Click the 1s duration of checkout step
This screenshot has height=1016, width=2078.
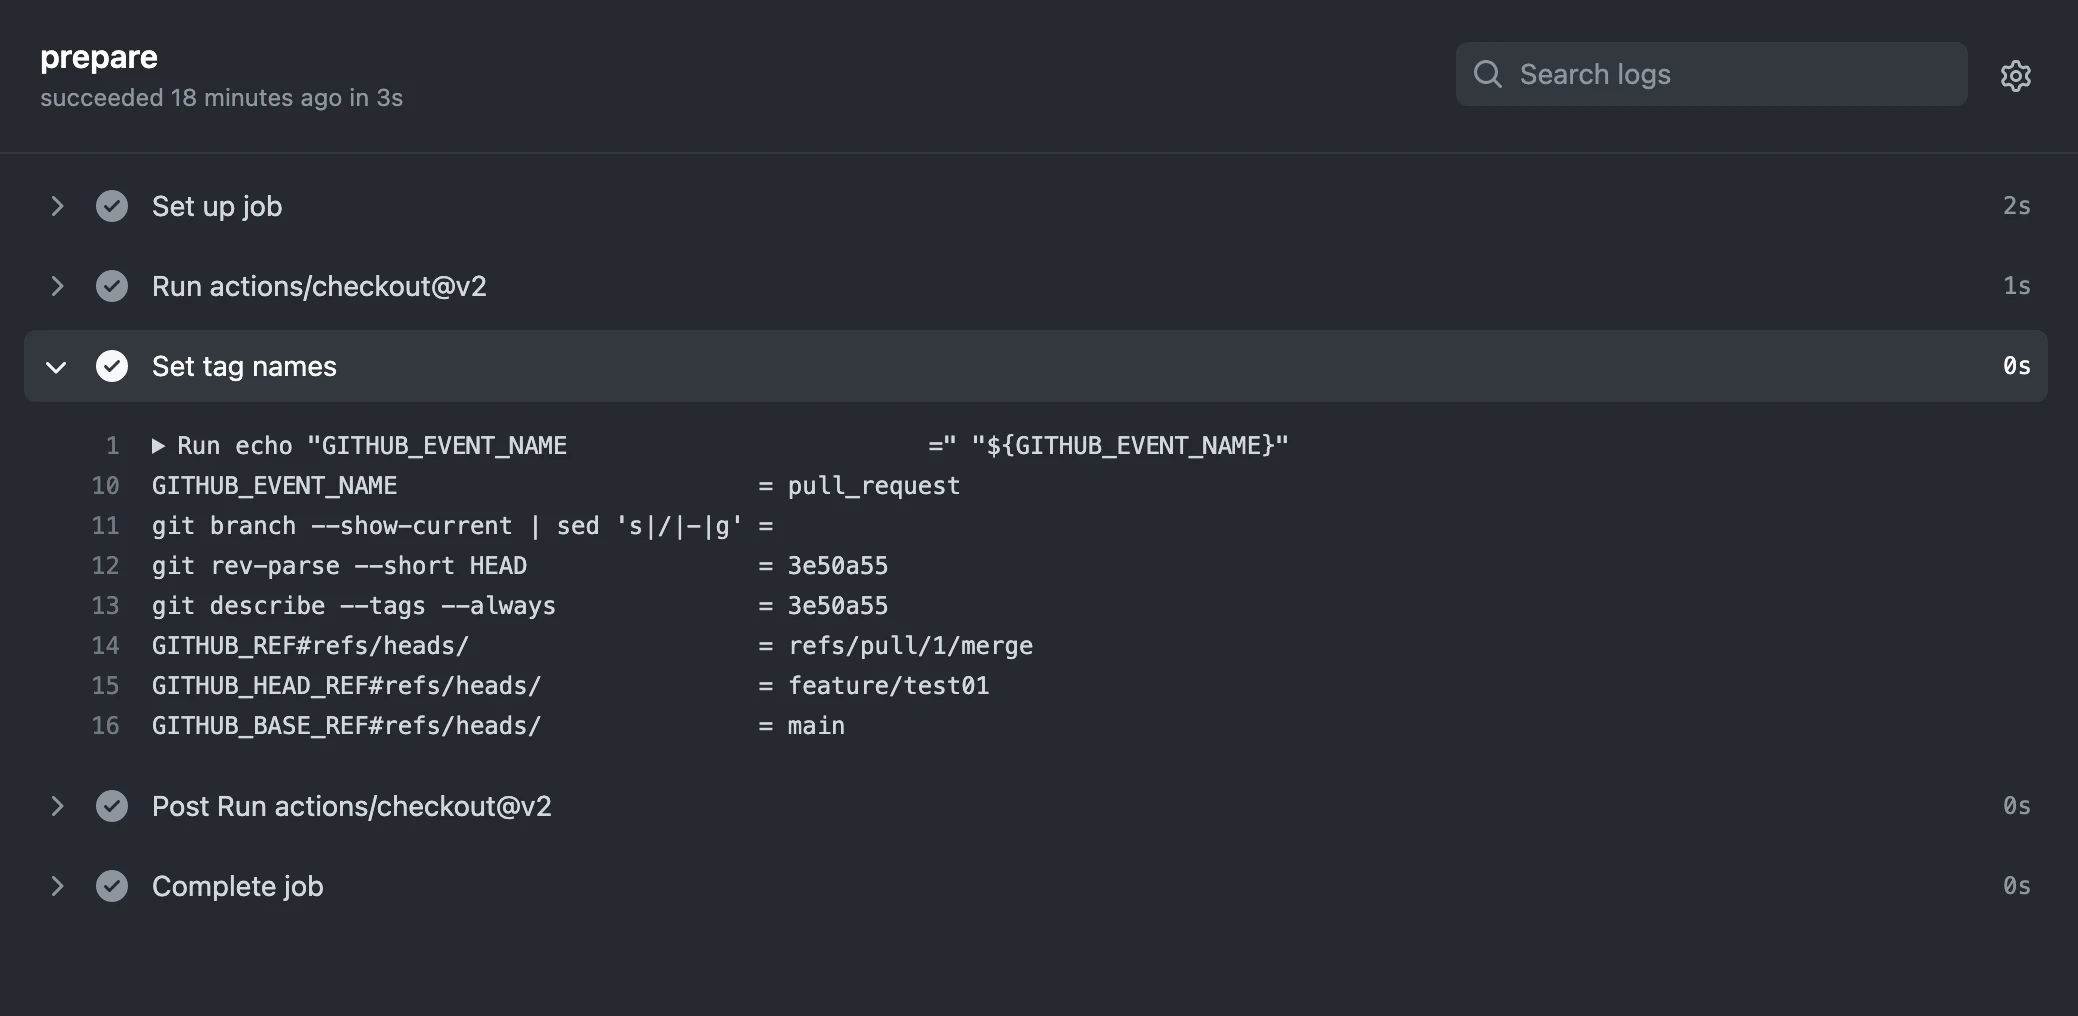[x=2016, y=286]
